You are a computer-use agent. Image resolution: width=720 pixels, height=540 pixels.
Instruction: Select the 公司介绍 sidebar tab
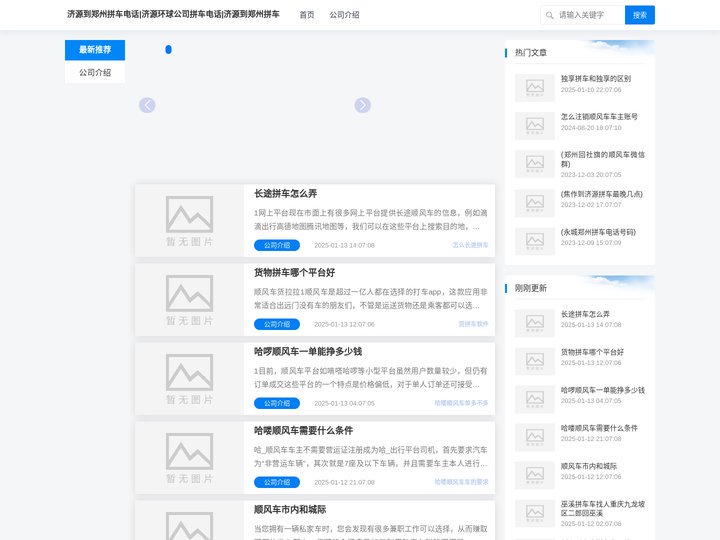point(95,73)
